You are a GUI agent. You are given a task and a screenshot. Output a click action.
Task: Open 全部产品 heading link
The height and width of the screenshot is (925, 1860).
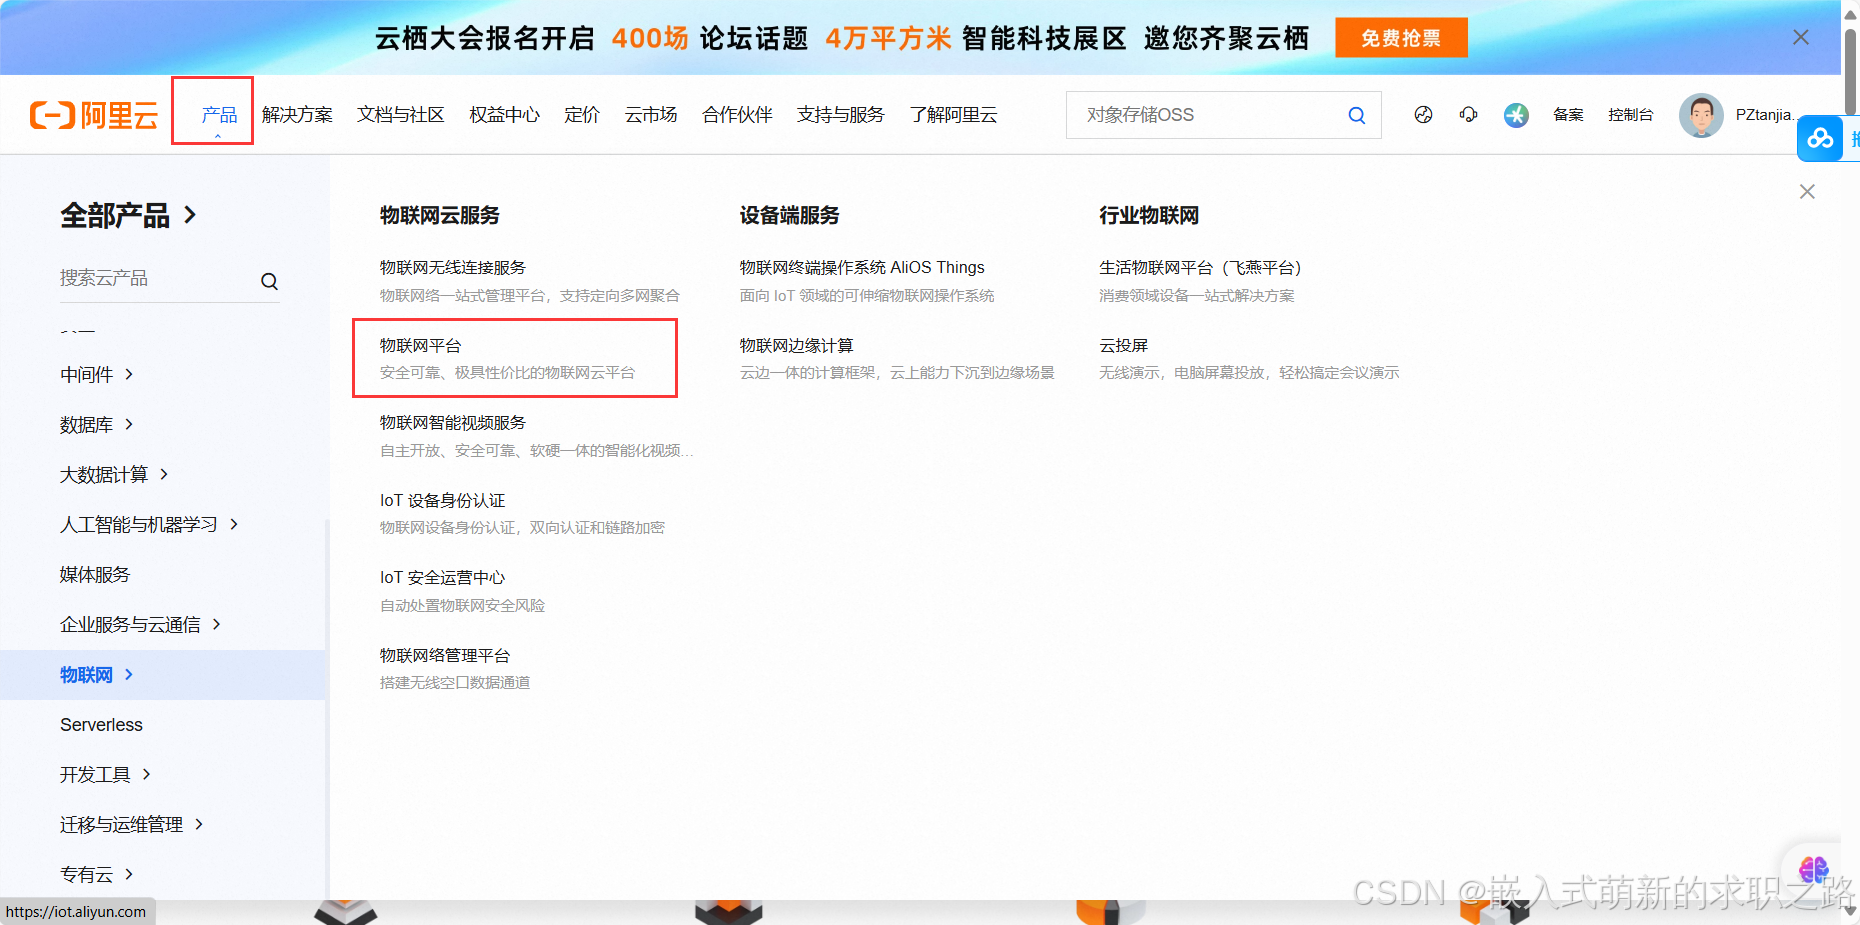(115, 215)
